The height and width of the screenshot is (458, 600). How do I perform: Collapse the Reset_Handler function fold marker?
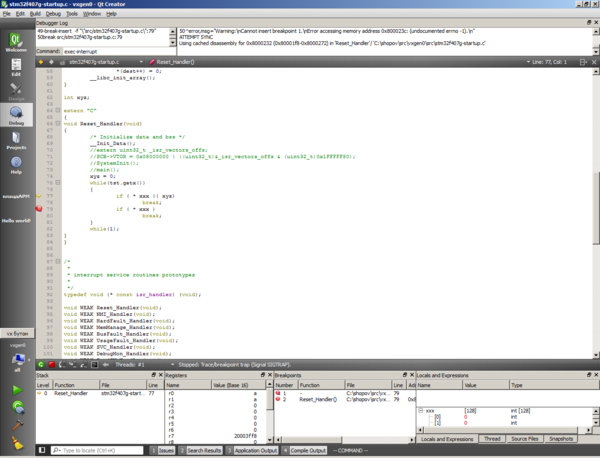coord(58,123)
